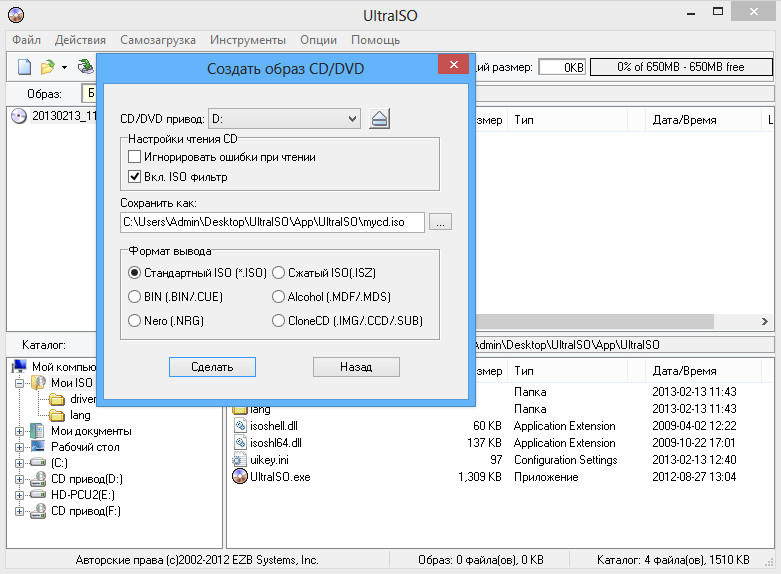The width and height of the screenshot is (781, 574).
Task: Click the New image toolbar icon
Action: pyautogui.click(x=24, y=67)
